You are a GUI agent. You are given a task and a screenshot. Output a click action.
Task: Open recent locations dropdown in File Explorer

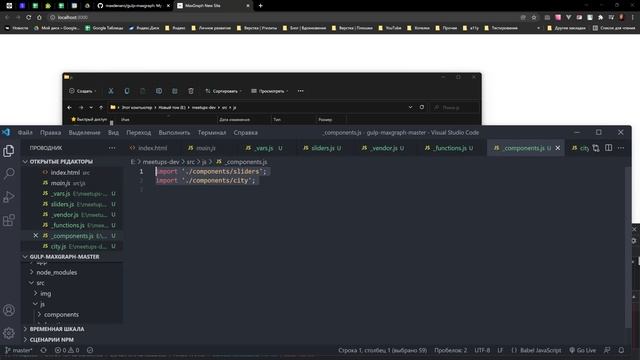(91, 107)
